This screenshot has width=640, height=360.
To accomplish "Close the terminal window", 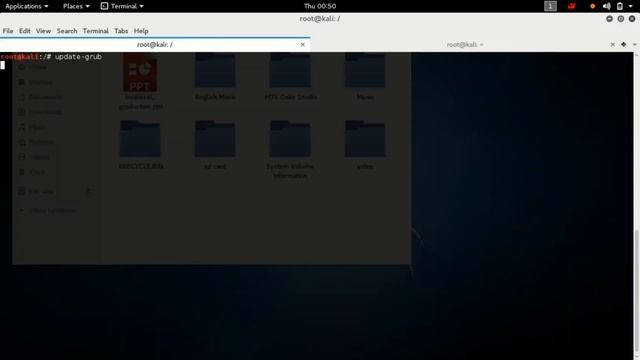I will click(632, 19).
